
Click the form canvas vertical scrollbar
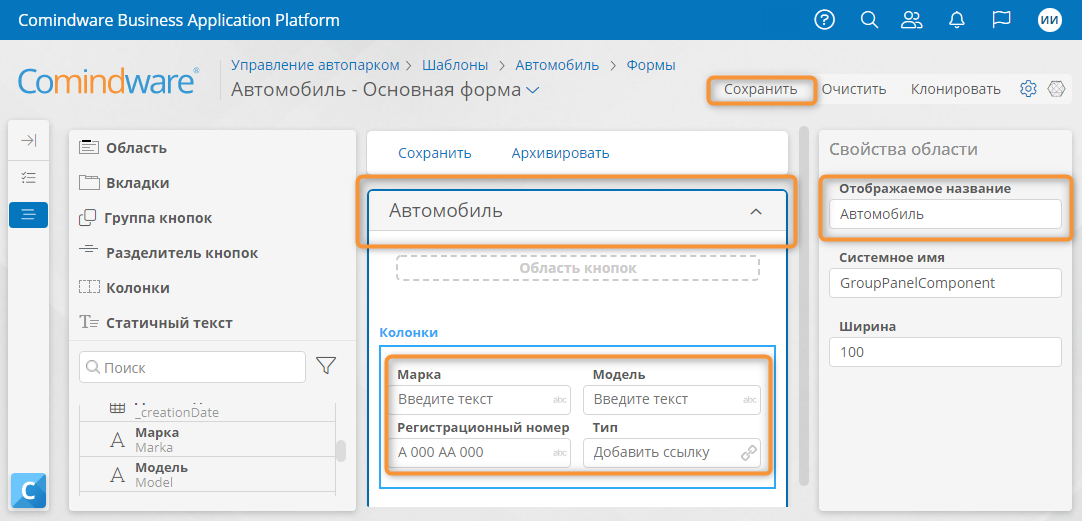click(803, 306)
